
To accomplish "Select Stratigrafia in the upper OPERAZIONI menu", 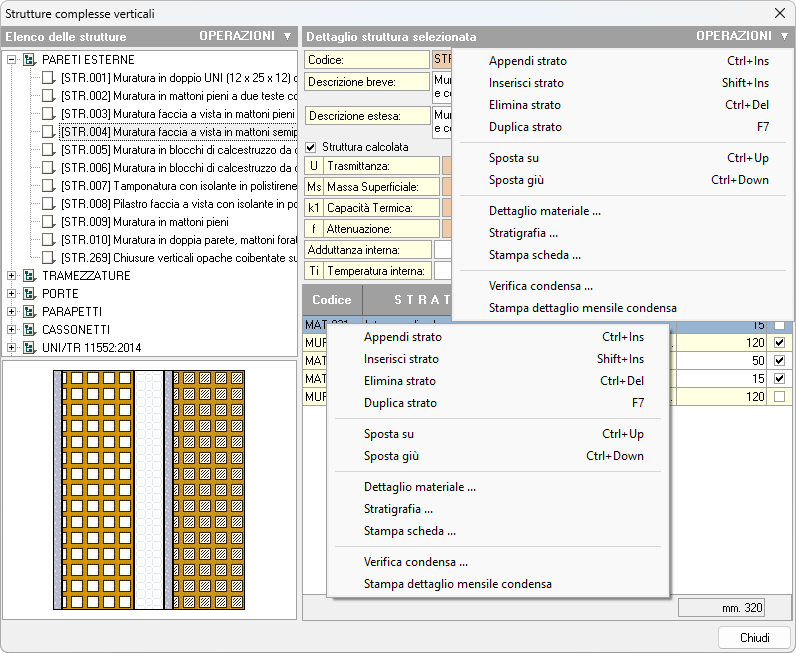I will click(x=523, y=233).
